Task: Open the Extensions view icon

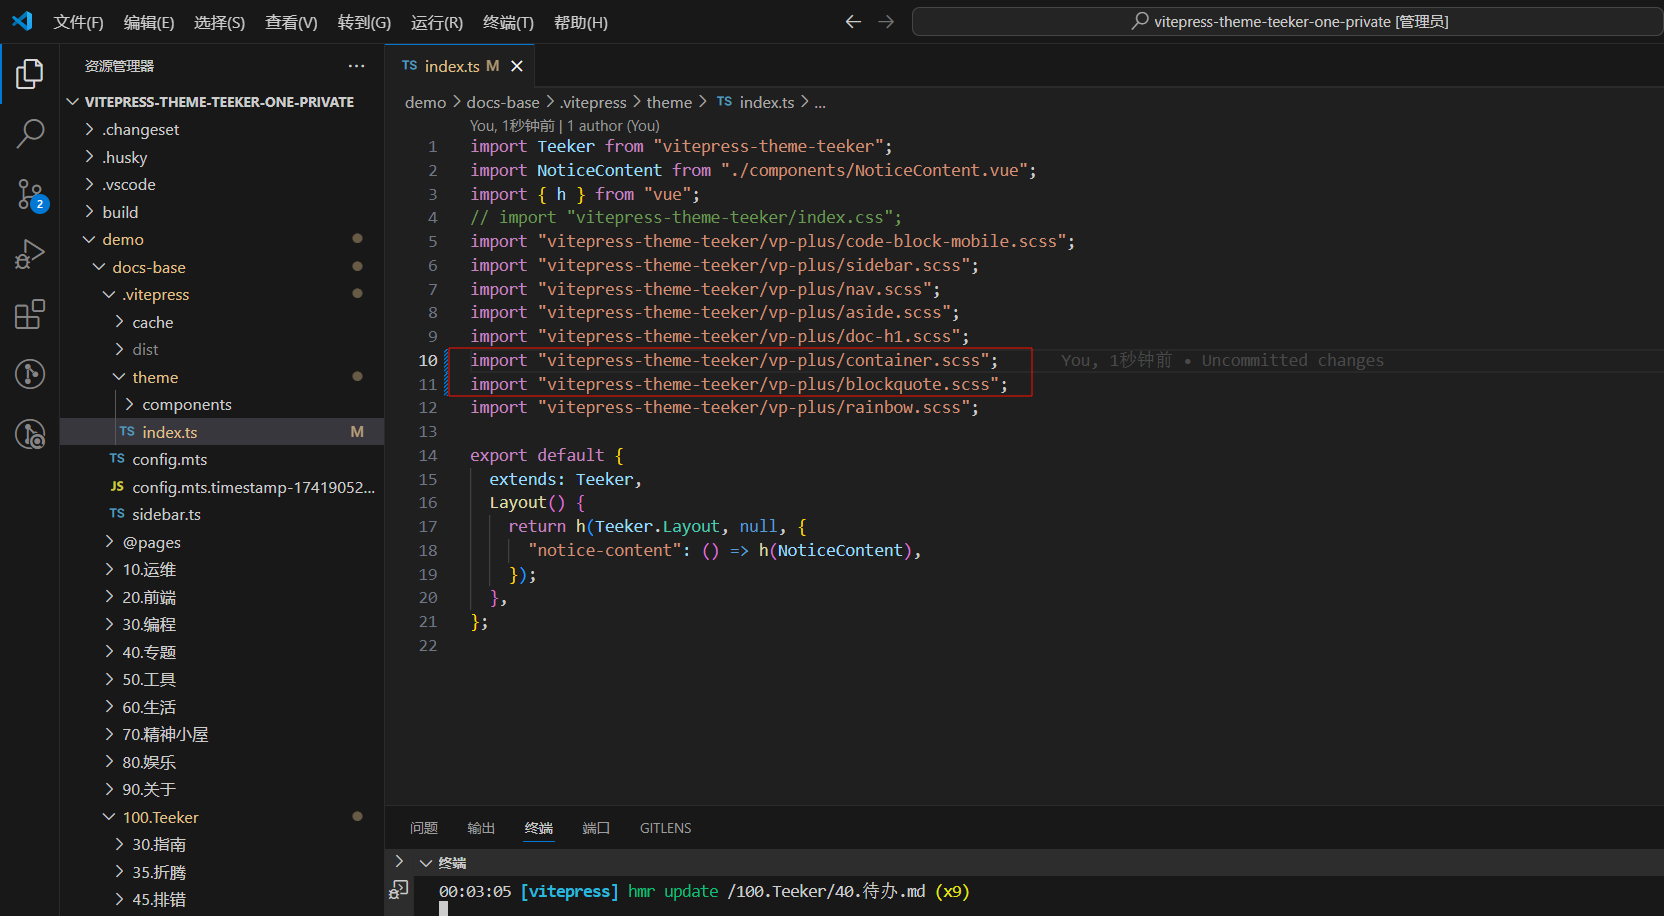Action: click(30, 314)
